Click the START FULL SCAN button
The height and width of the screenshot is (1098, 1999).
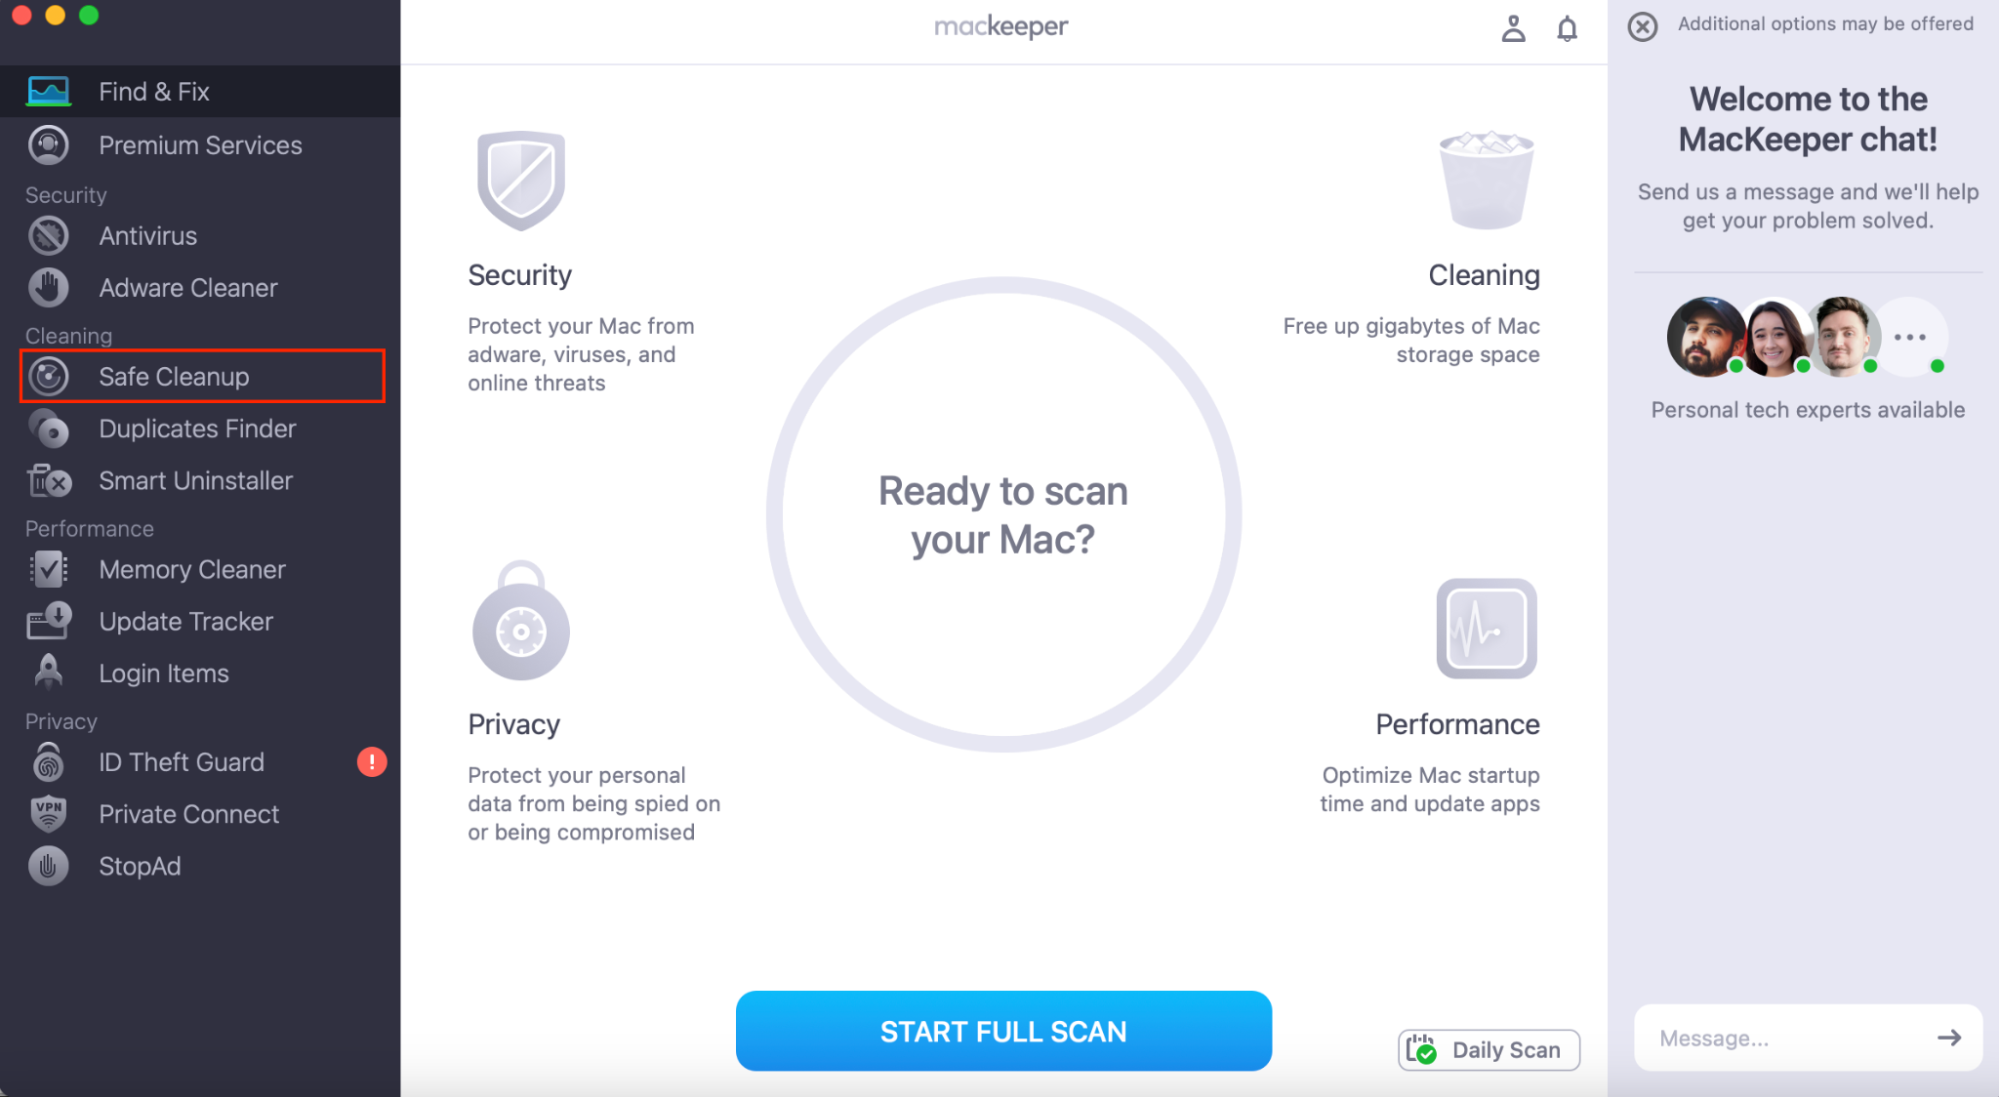[x=1004, y=1030]
